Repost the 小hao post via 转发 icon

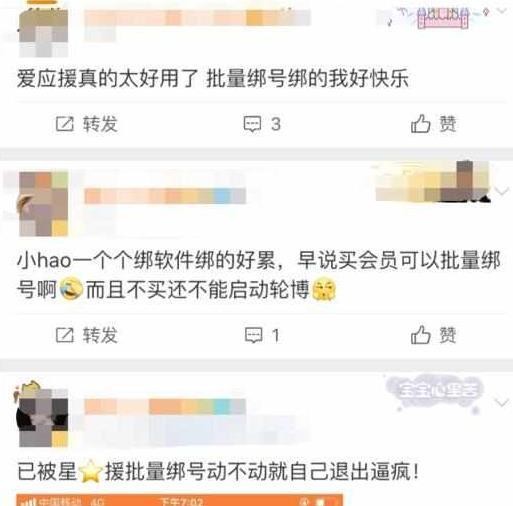coord(87,335)
